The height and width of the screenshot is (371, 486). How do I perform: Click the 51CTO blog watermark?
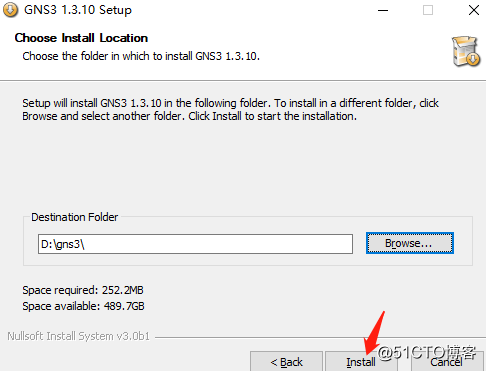pos(427,353)
